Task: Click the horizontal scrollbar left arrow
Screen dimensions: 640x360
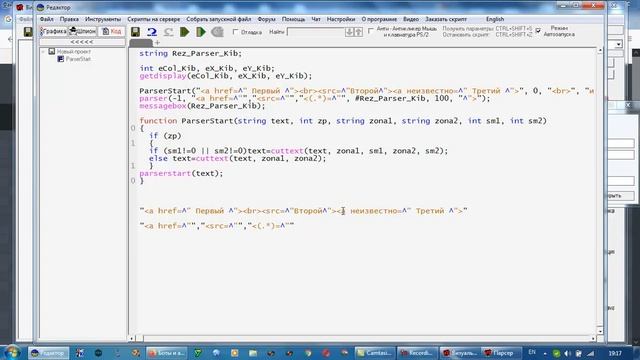Action: [x=132, y=338]
